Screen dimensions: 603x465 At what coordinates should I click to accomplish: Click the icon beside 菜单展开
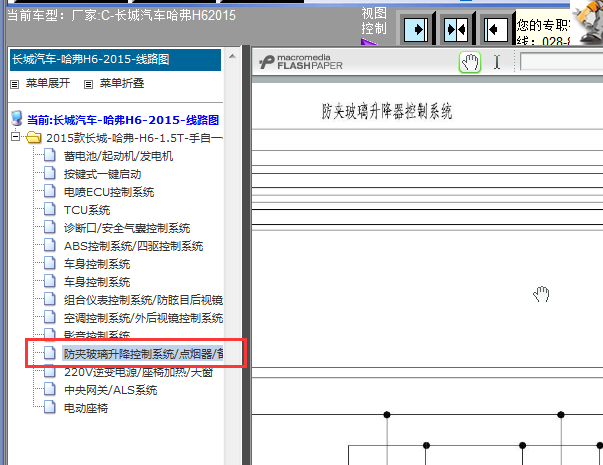15,84
